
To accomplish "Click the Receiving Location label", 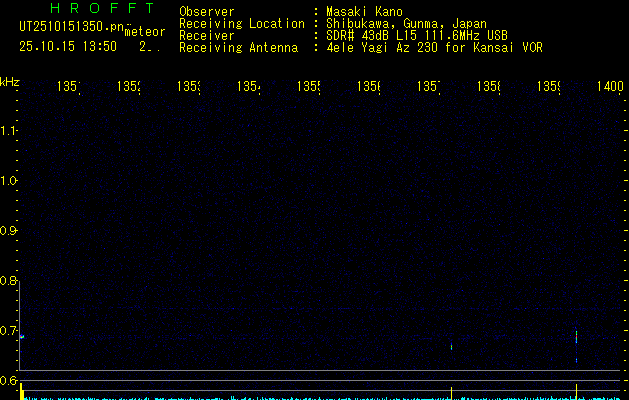I will 242,24.
